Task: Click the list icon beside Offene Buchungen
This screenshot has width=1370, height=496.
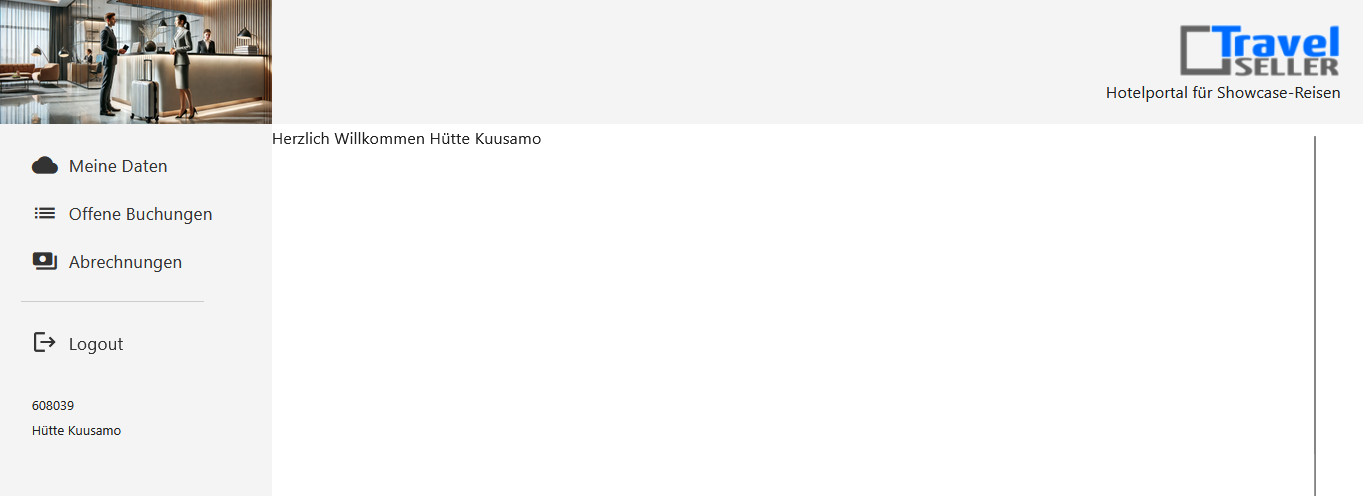Action: click(44, 213)
